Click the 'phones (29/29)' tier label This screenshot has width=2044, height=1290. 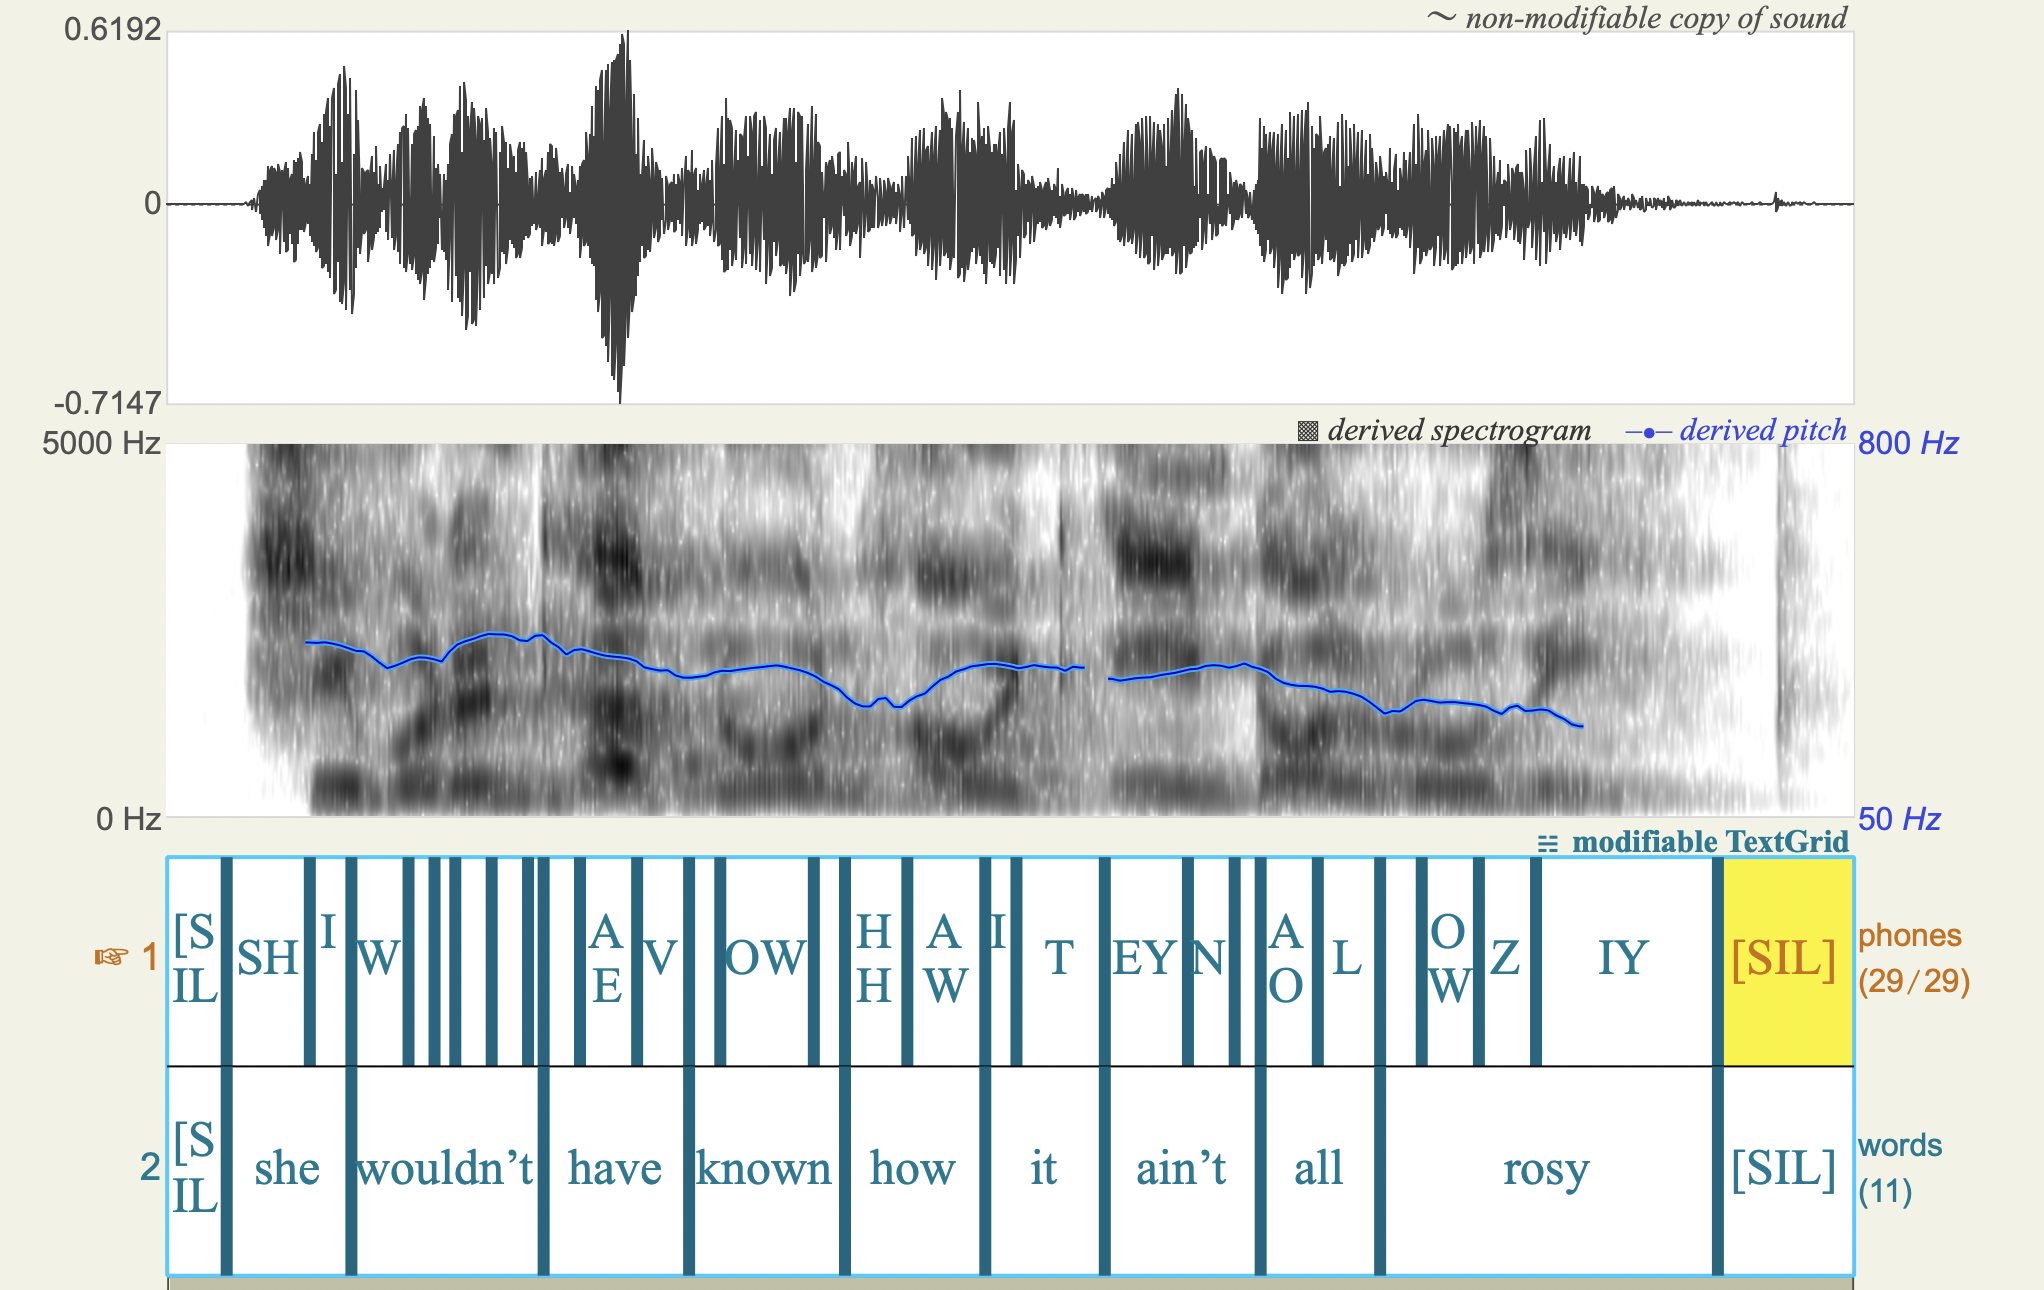point(1913,958)
